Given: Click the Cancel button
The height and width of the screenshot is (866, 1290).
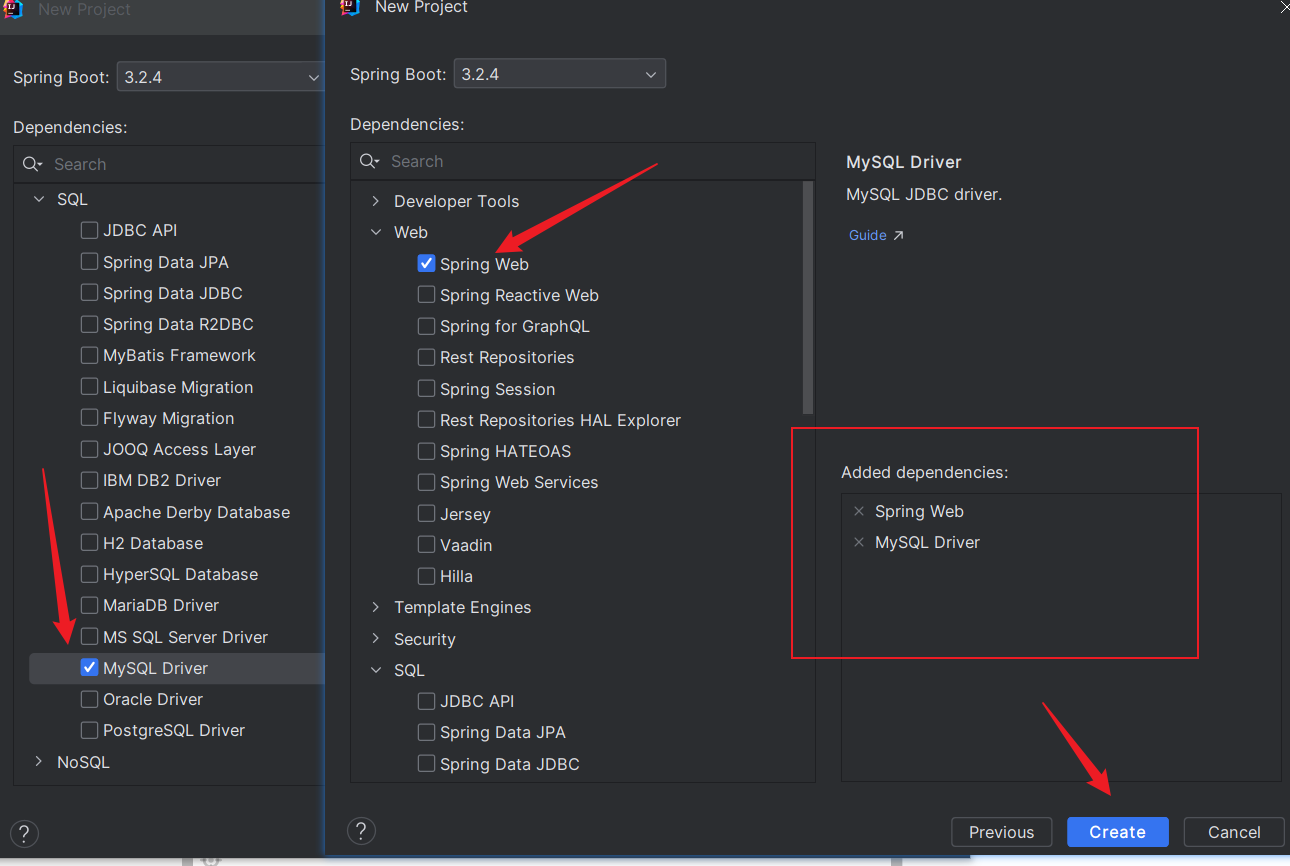Looking at the screenshot, I should pyautogui.click(x=1234, y=832).
